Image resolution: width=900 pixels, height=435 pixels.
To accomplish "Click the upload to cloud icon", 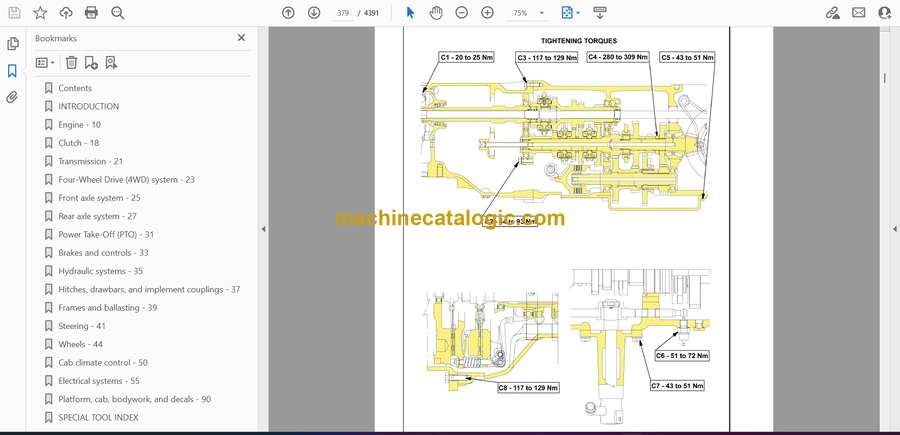I will (66, 13).
